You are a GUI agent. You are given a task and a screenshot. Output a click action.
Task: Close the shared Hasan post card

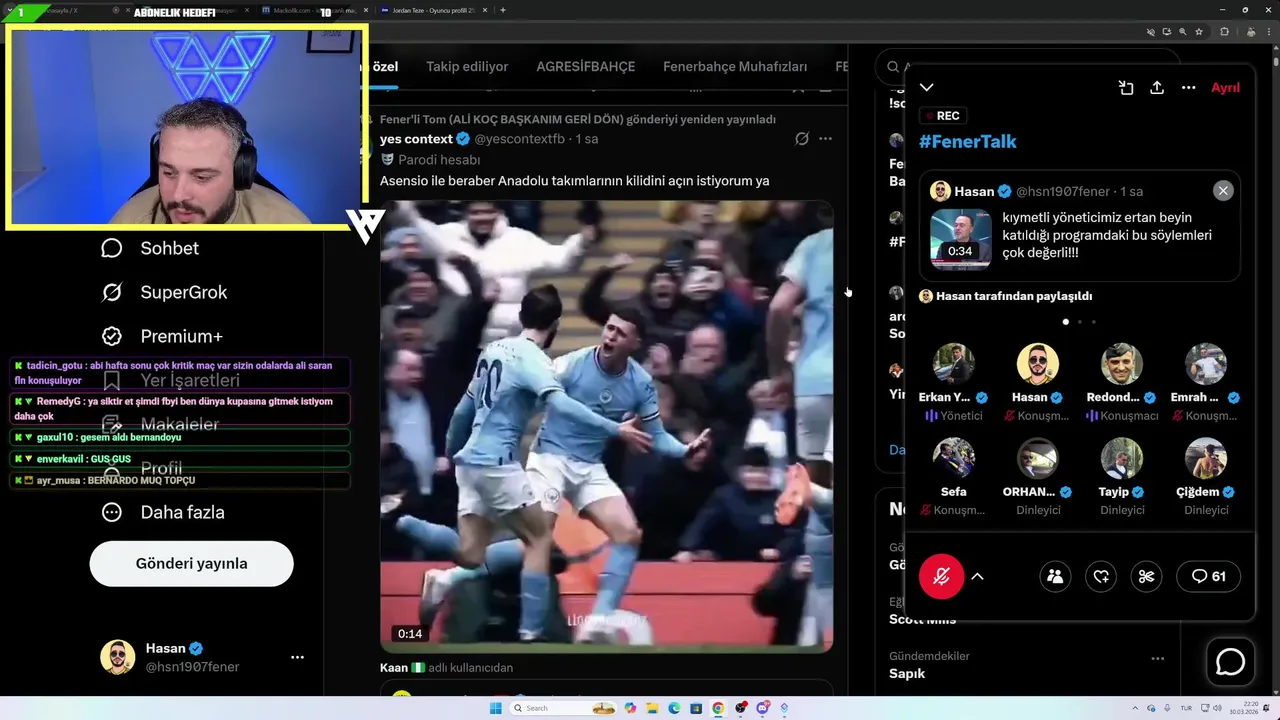click(1223, 191)
